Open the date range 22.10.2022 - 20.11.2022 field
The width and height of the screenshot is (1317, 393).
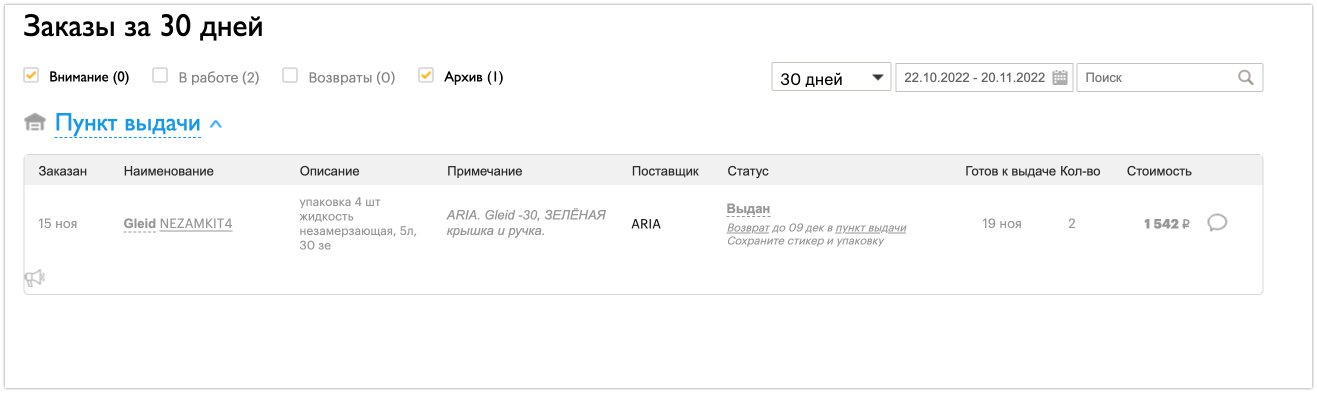coord(984,78)
